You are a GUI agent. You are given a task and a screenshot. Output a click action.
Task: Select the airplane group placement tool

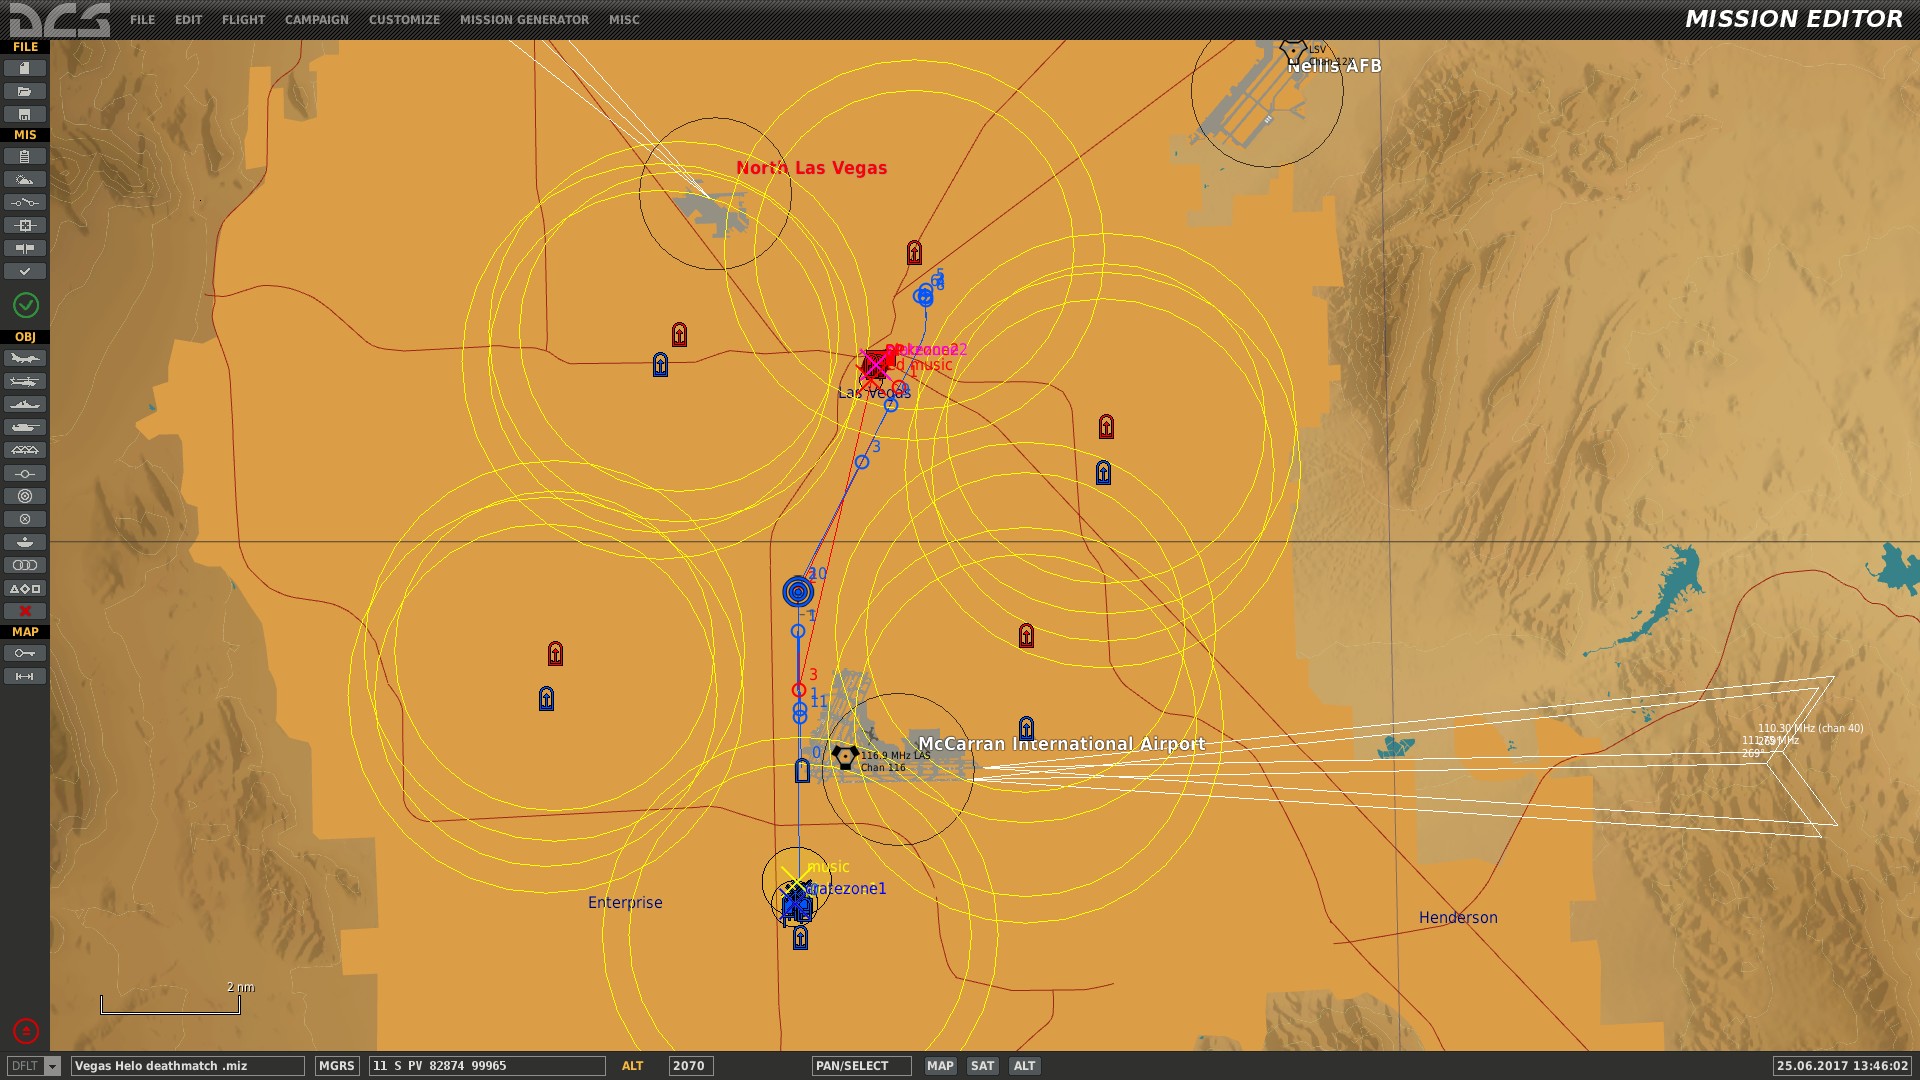25,358
